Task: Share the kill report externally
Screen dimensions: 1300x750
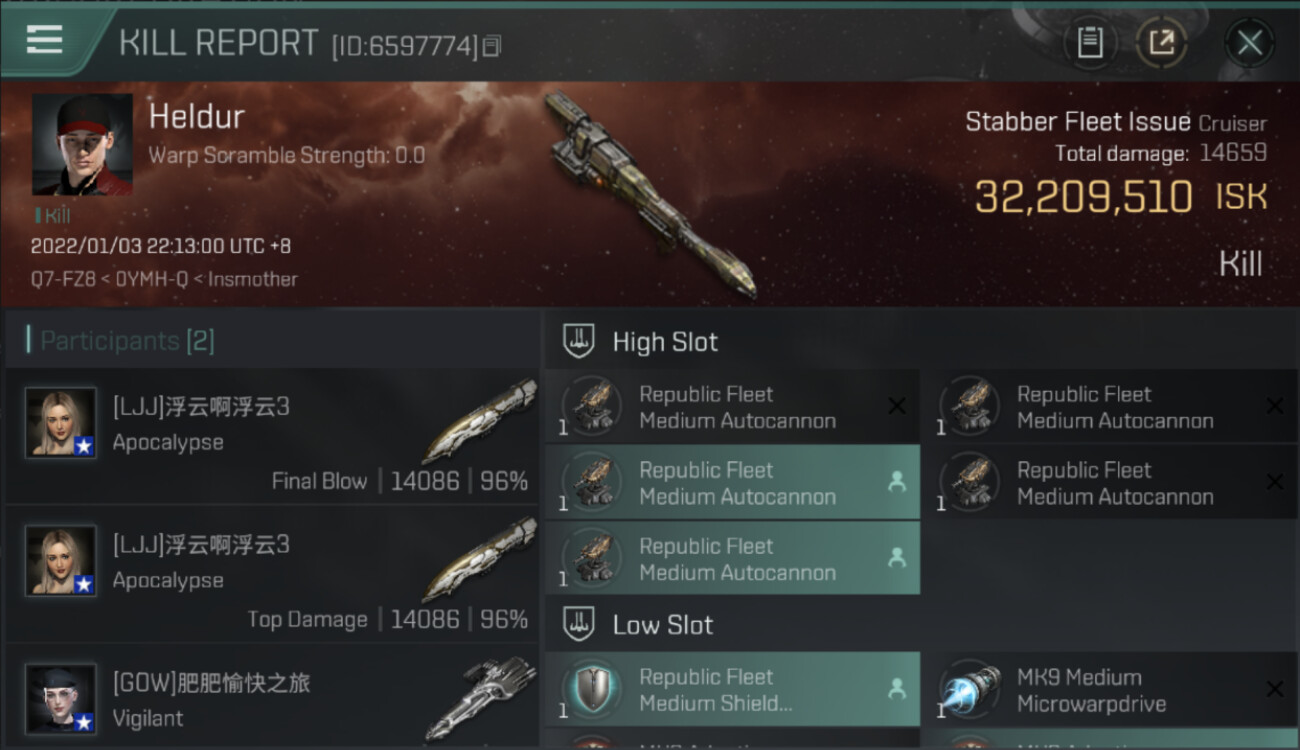Action: pyautogui.click(x=1161, y=42)
